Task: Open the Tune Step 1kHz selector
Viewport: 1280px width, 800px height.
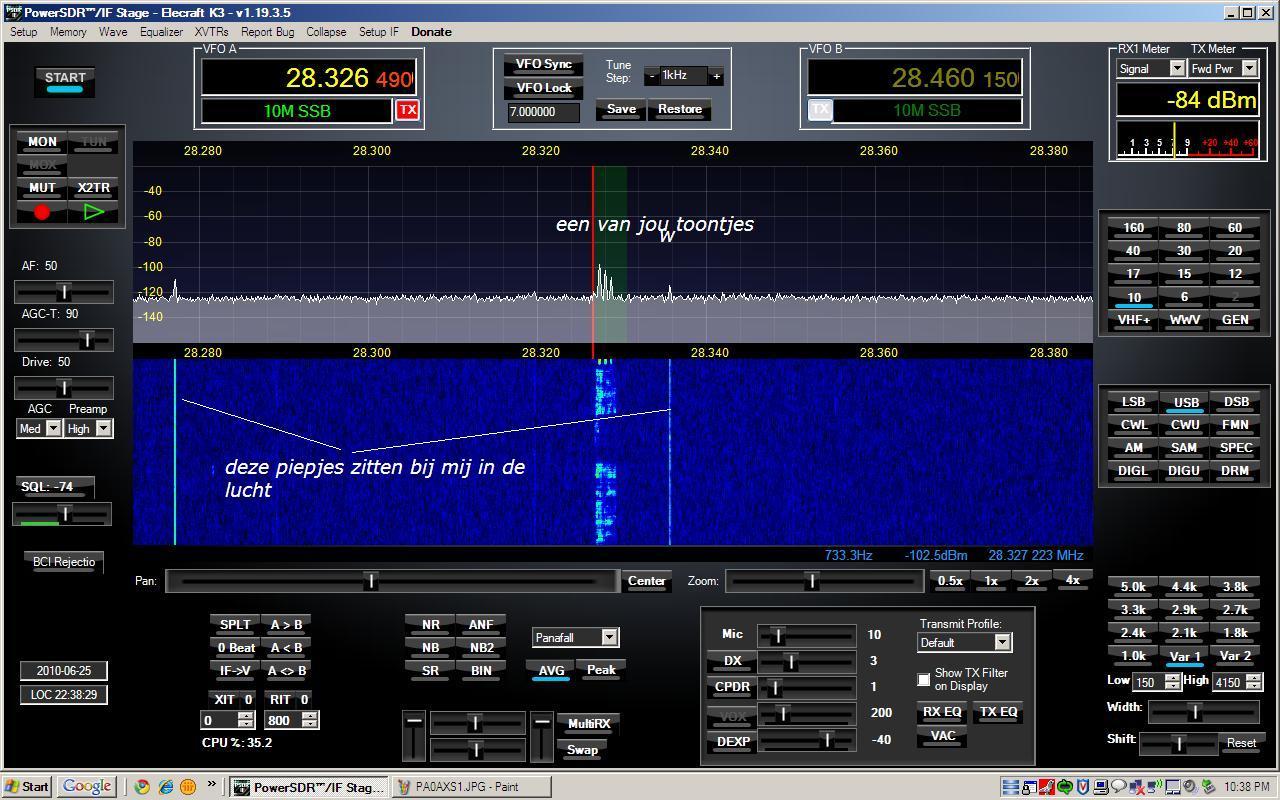Action: 684,76
